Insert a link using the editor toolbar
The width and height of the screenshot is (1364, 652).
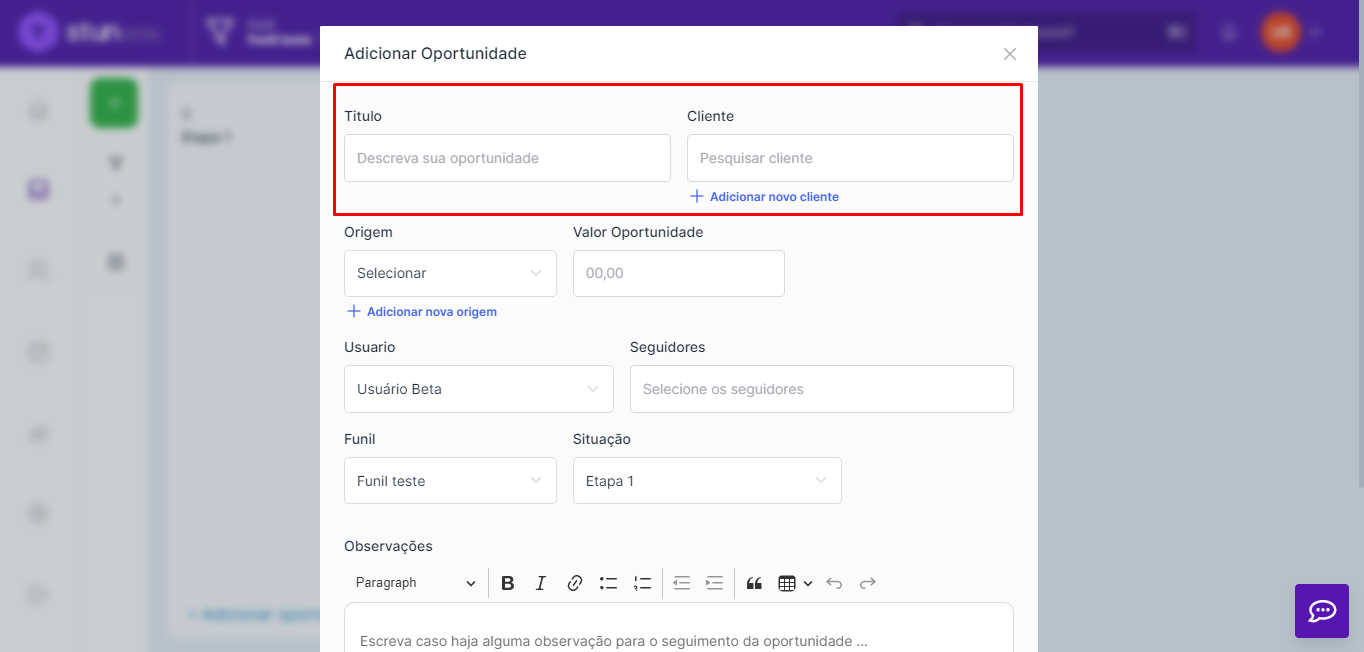tap(575, 583)
